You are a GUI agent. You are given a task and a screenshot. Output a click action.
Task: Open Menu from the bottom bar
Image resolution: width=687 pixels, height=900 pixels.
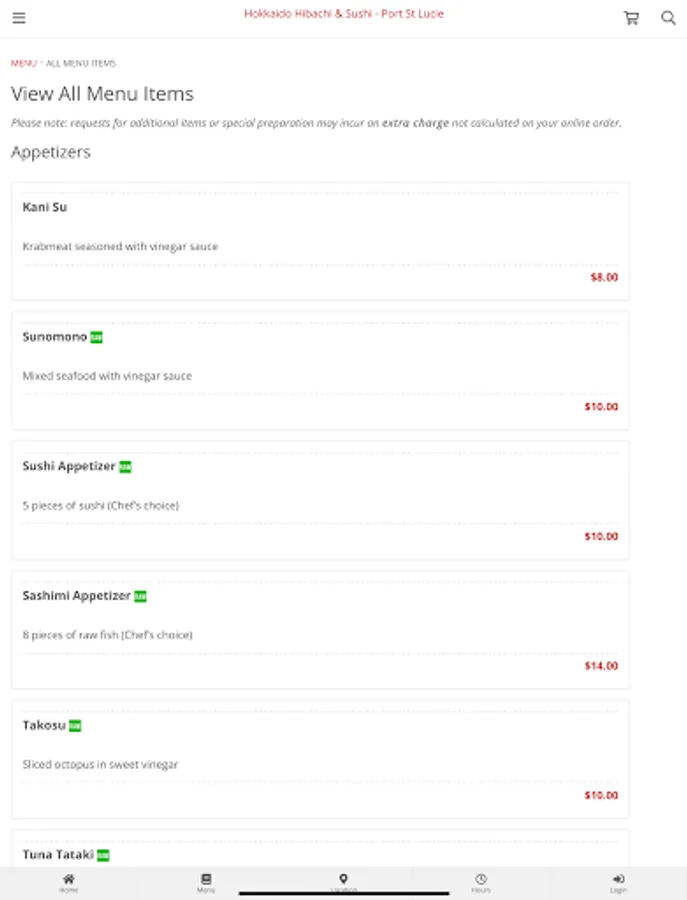pyautogui.click(x=206, y=882)
